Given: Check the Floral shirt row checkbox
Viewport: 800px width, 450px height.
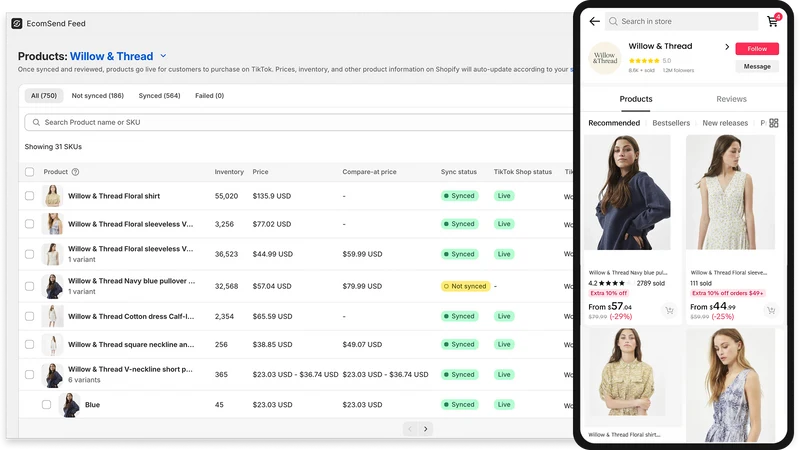Looking at the screenshot, I should (x=30, y=196).
